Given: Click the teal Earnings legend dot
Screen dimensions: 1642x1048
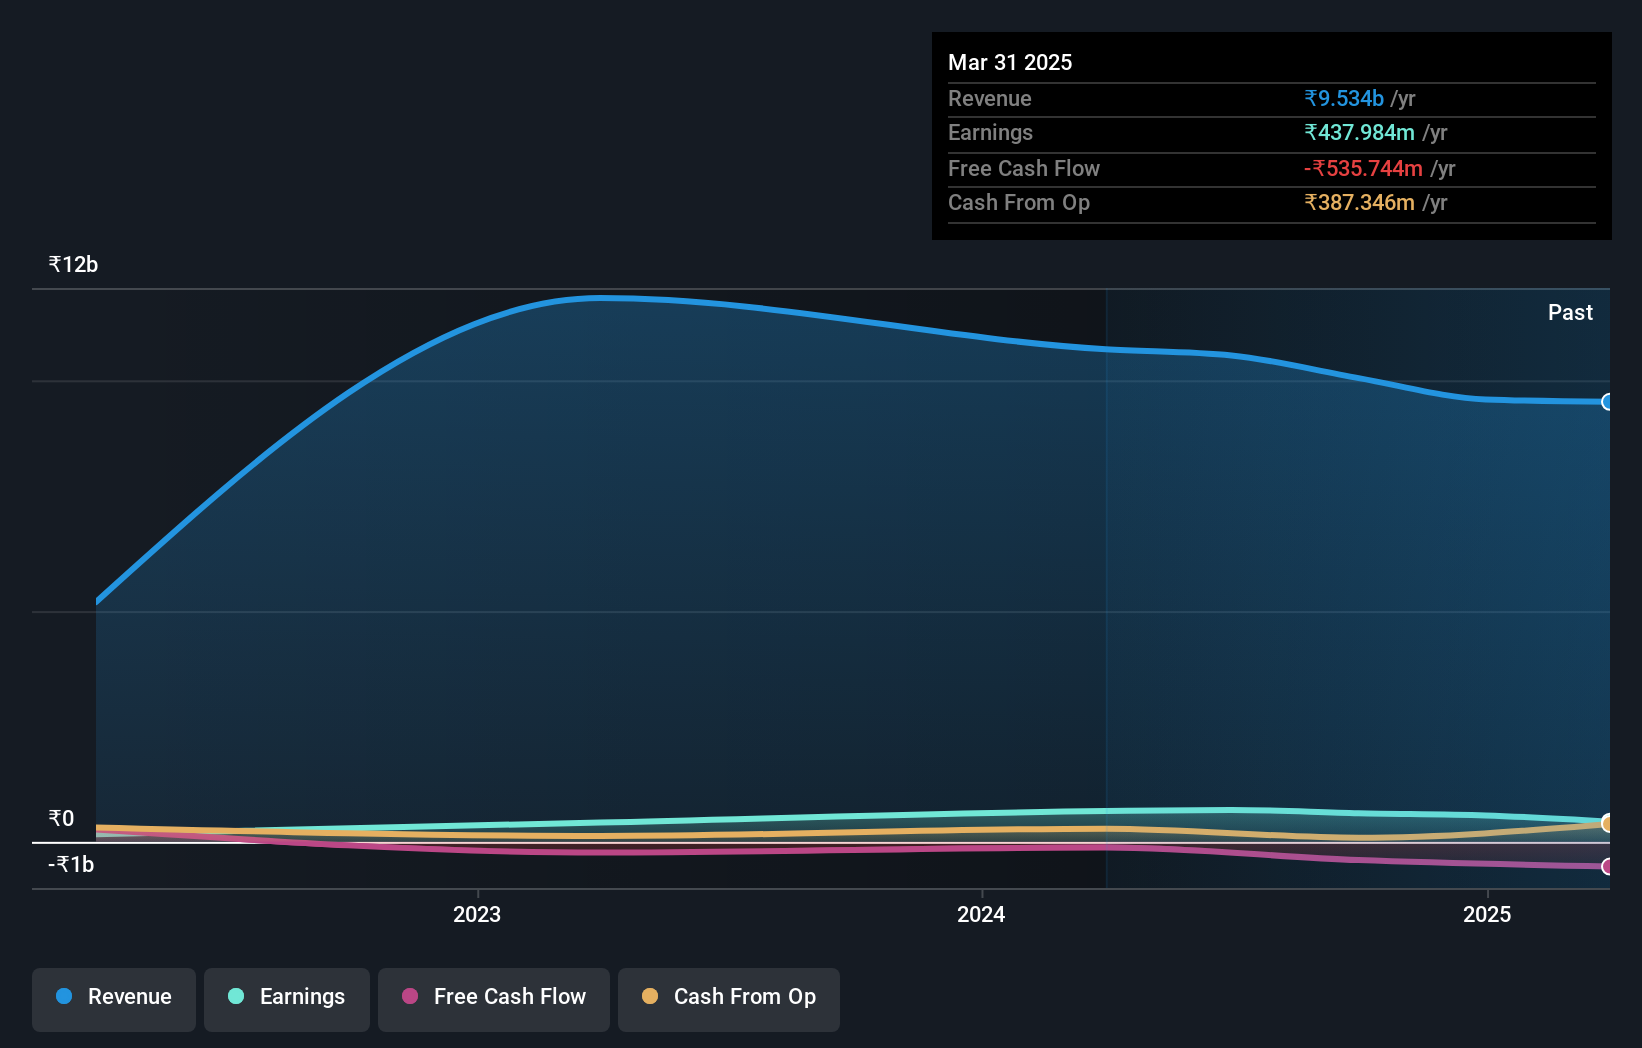Looking at the screenshot, I should point(236,996).
